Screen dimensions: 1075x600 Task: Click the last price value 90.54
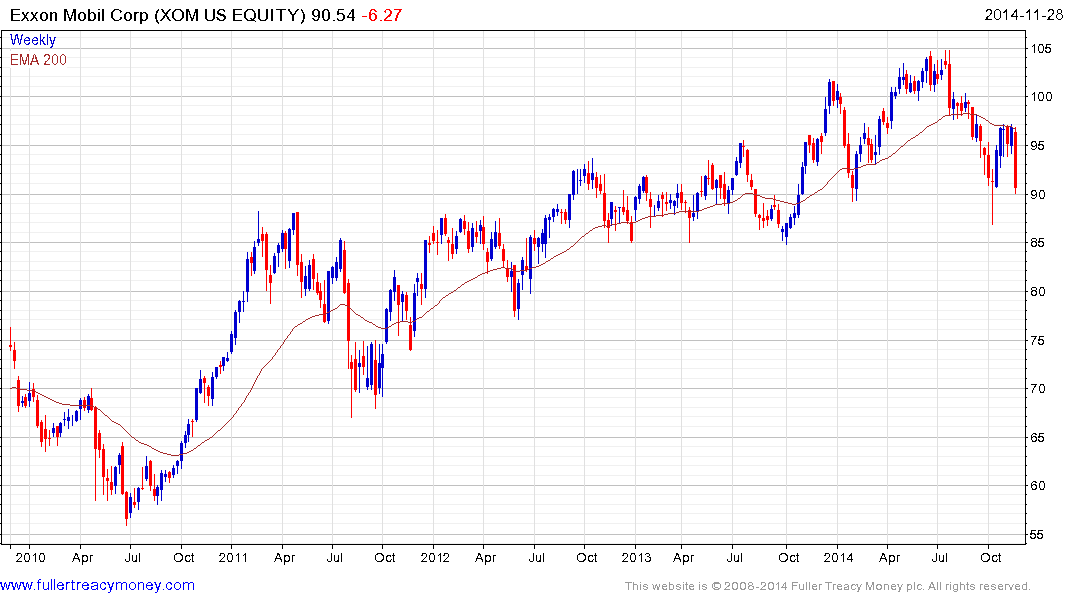click(333, 15)
